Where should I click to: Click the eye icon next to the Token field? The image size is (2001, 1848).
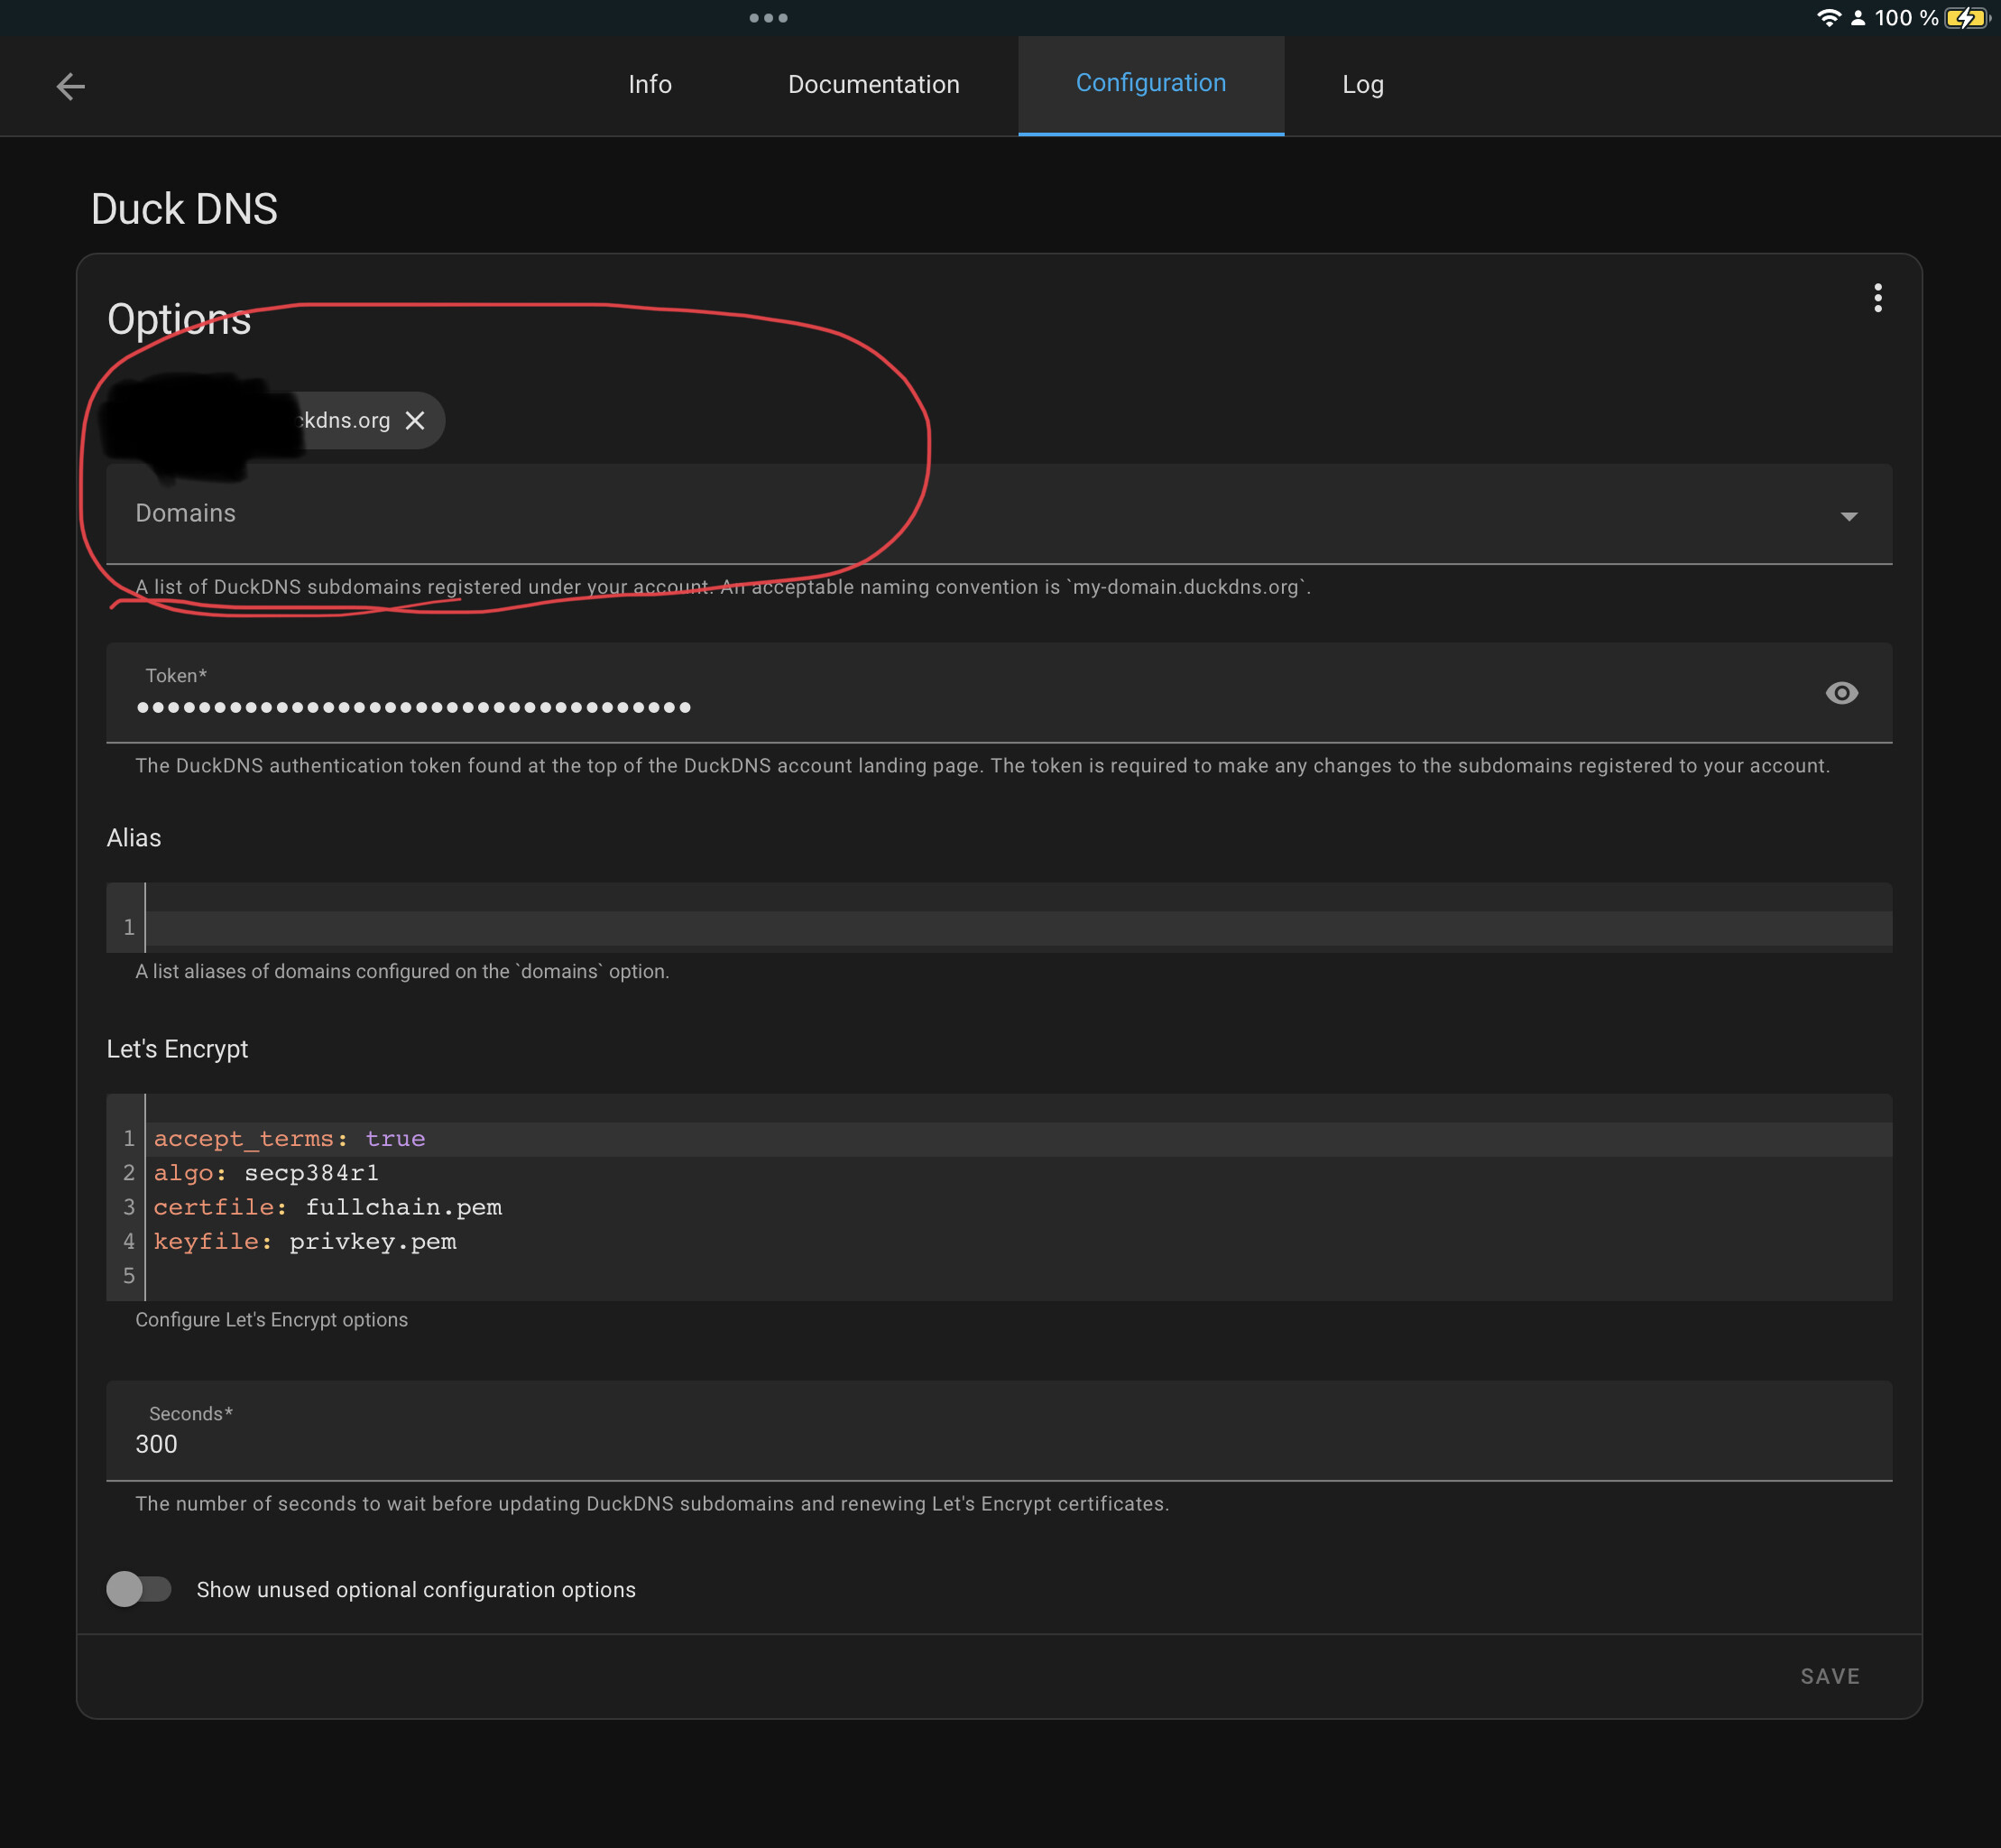[1841, 692]
